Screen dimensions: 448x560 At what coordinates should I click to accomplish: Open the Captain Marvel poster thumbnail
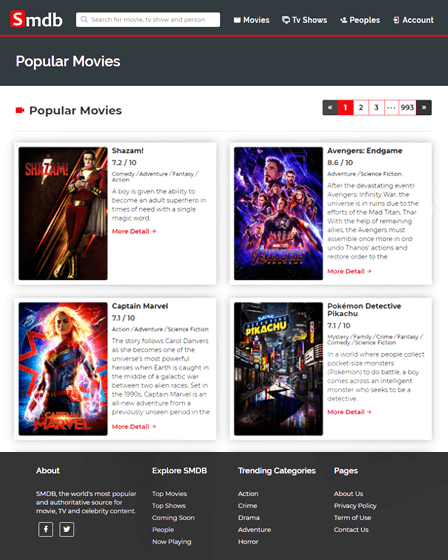(63, 369)
